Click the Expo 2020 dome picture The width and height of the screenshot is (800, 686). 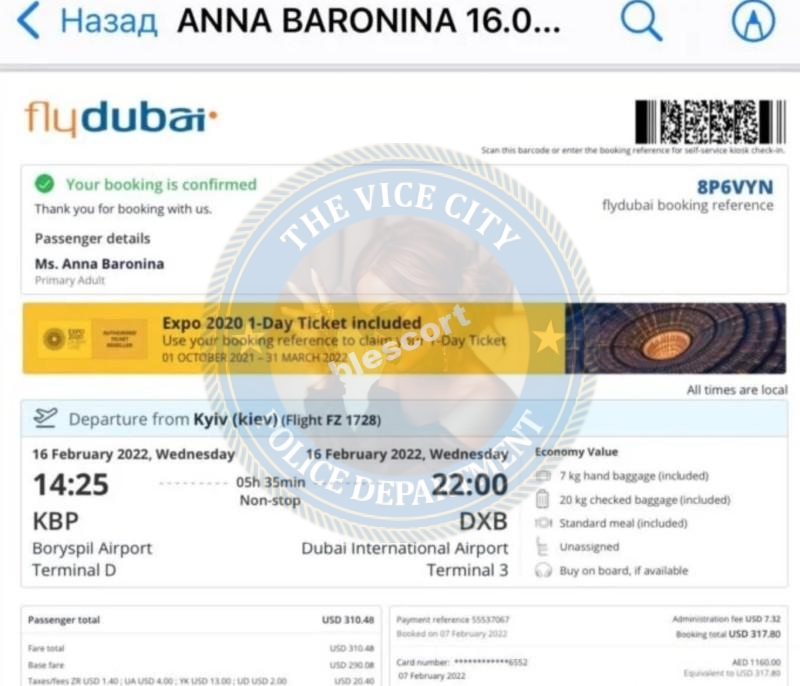(676, 338)
